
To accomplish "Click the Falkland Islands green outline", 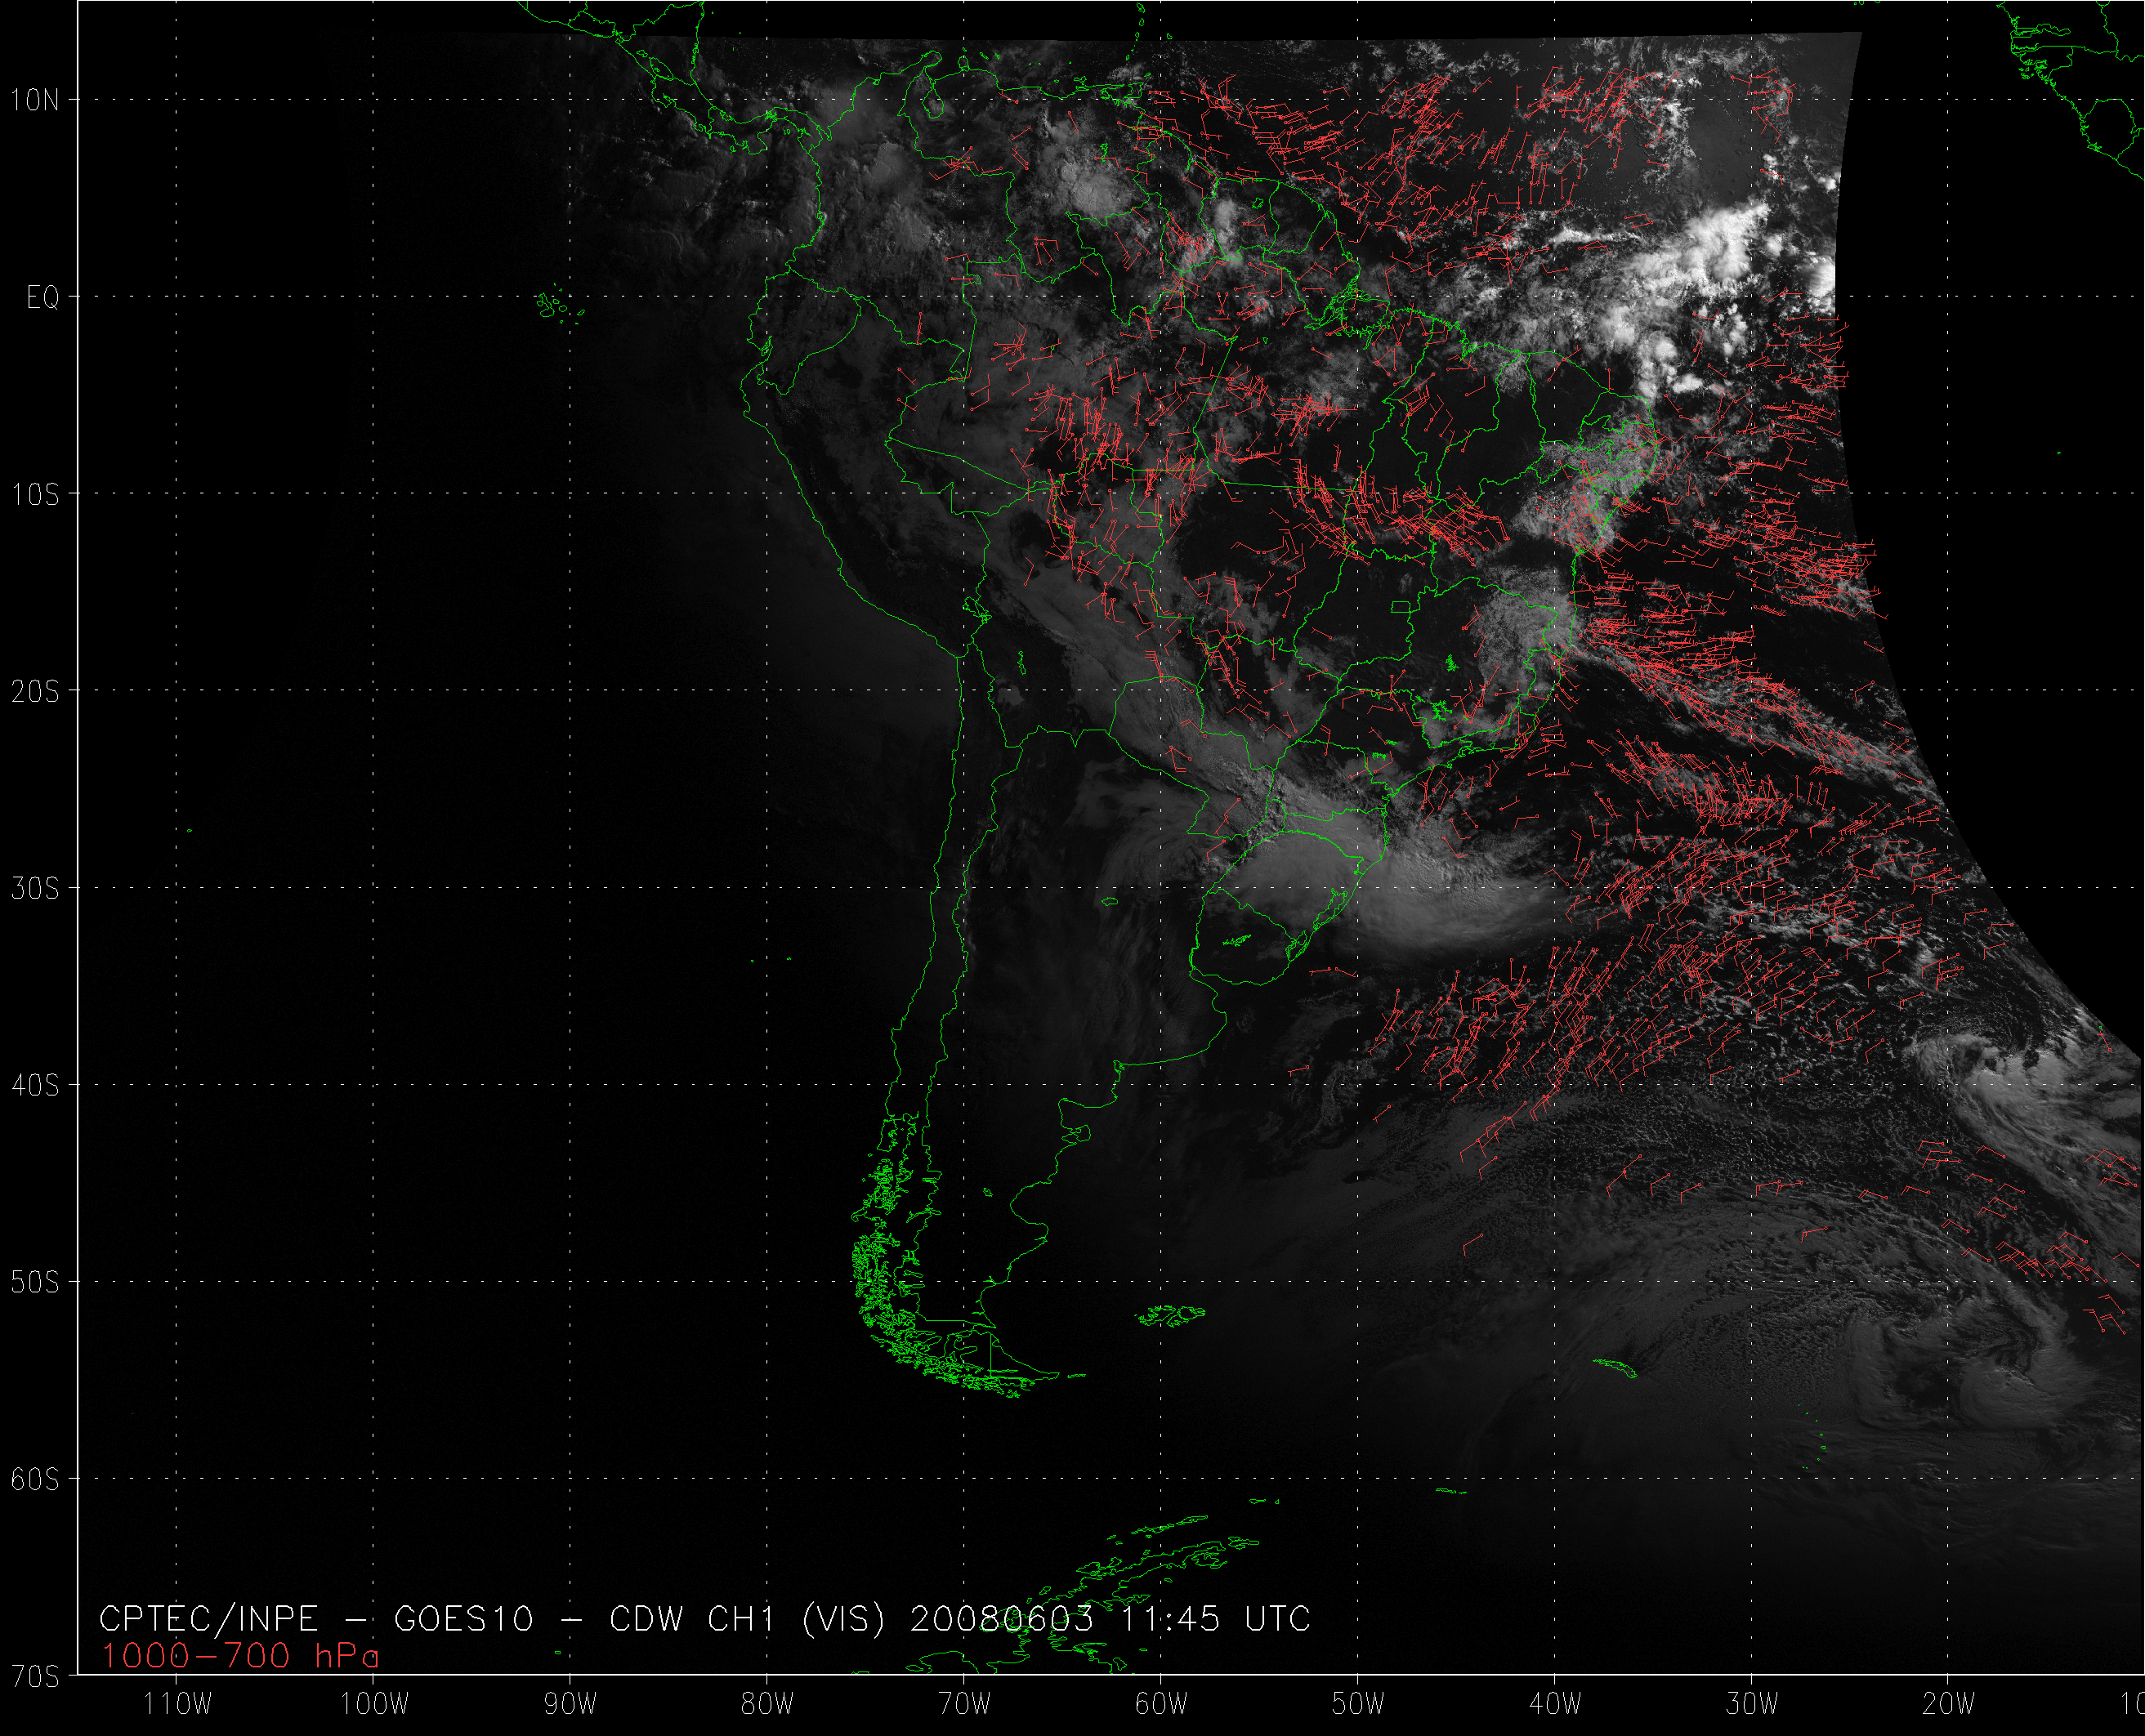I will [x=1170, y=1316].
